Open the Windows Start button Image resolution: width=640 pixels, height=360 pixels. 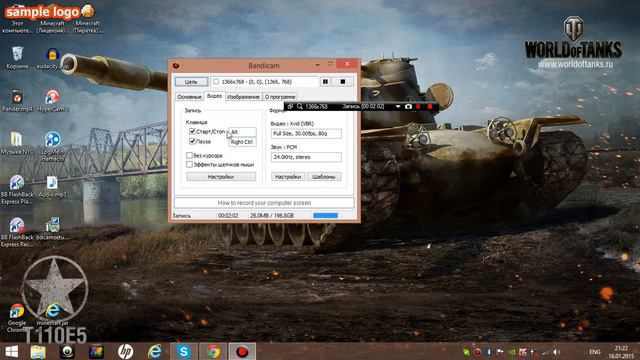click(x=11, y=351)
